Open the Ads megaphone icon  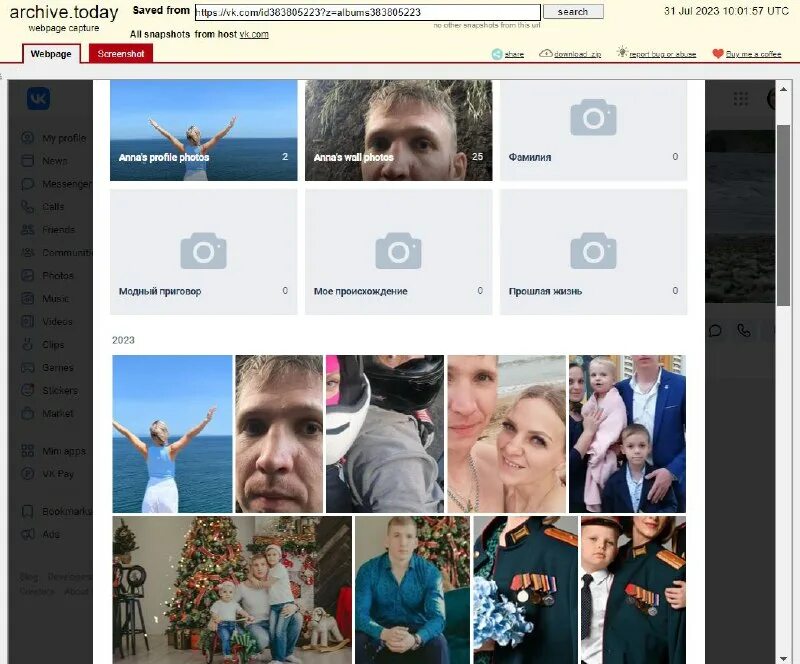click(28, 534)
